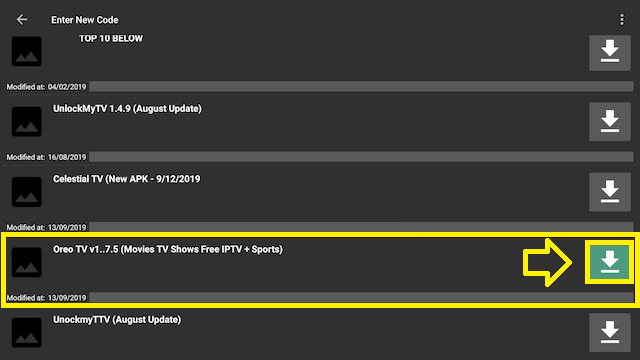Click the progress bar under Oreo TV
Image resolution: width=640 pixels, height=360 pixels.
pyautogui.click(x=361, y=297)
